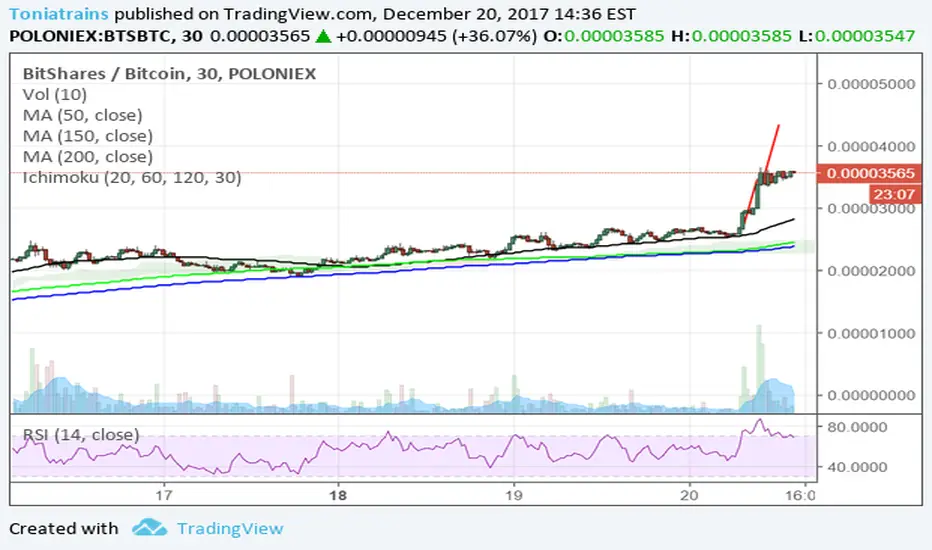Click the tallest green volume bar
This screenshot has width=932, height=550.
(759, 367)
